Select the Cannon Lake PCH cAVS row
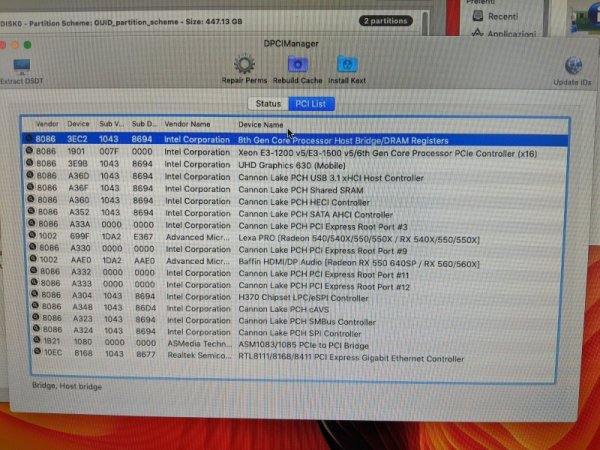The image size is (600, 450). 295,308
